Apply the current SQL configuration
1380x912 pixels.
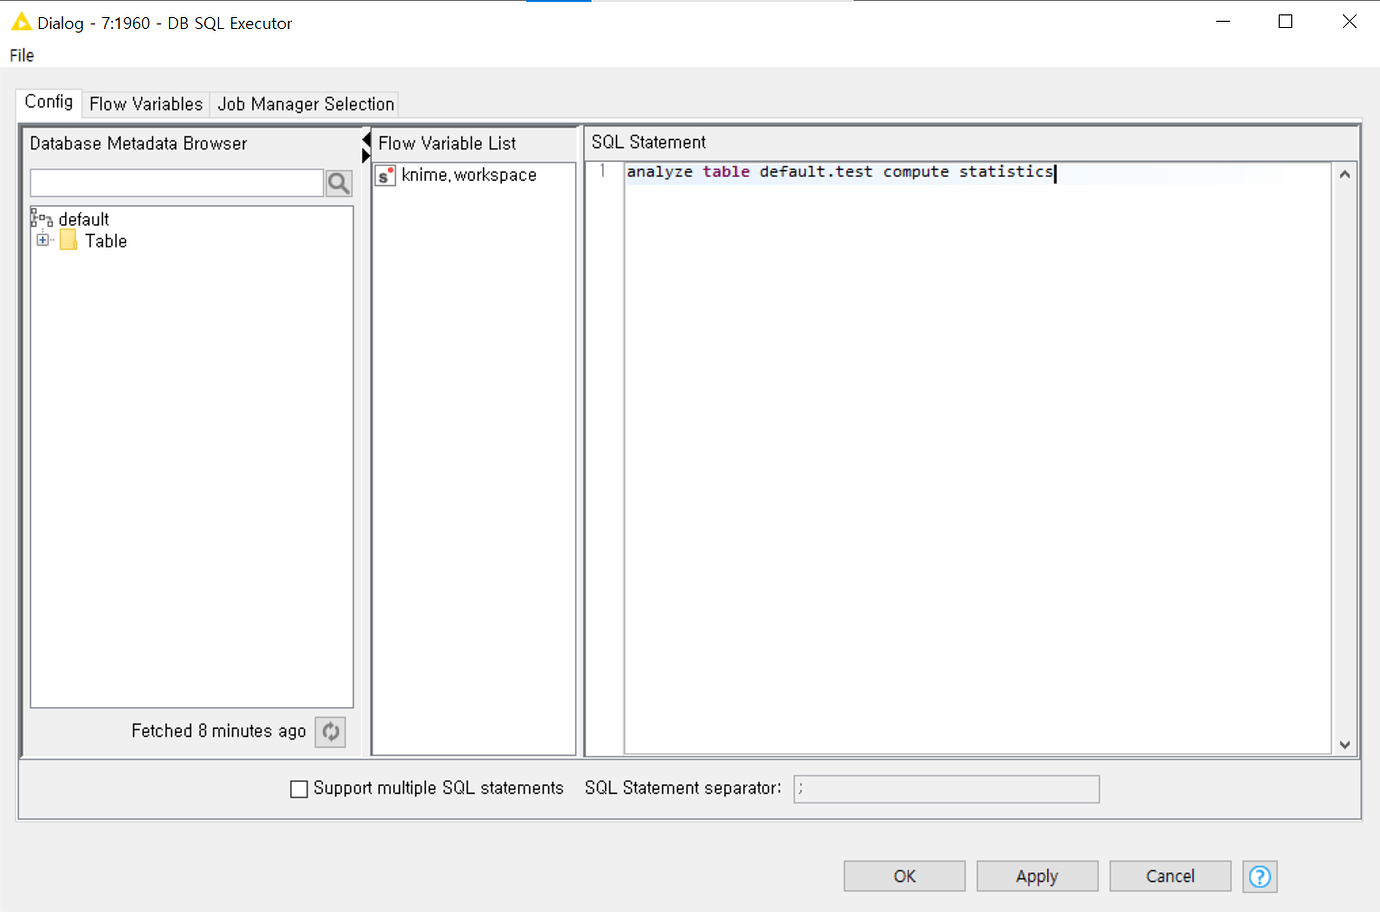tap(1037, 875)
